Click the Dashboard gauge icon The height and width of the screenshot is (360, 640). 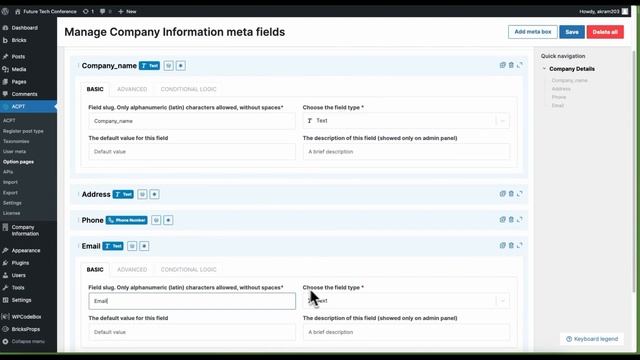pyautogui.click(x=5, y=28)
